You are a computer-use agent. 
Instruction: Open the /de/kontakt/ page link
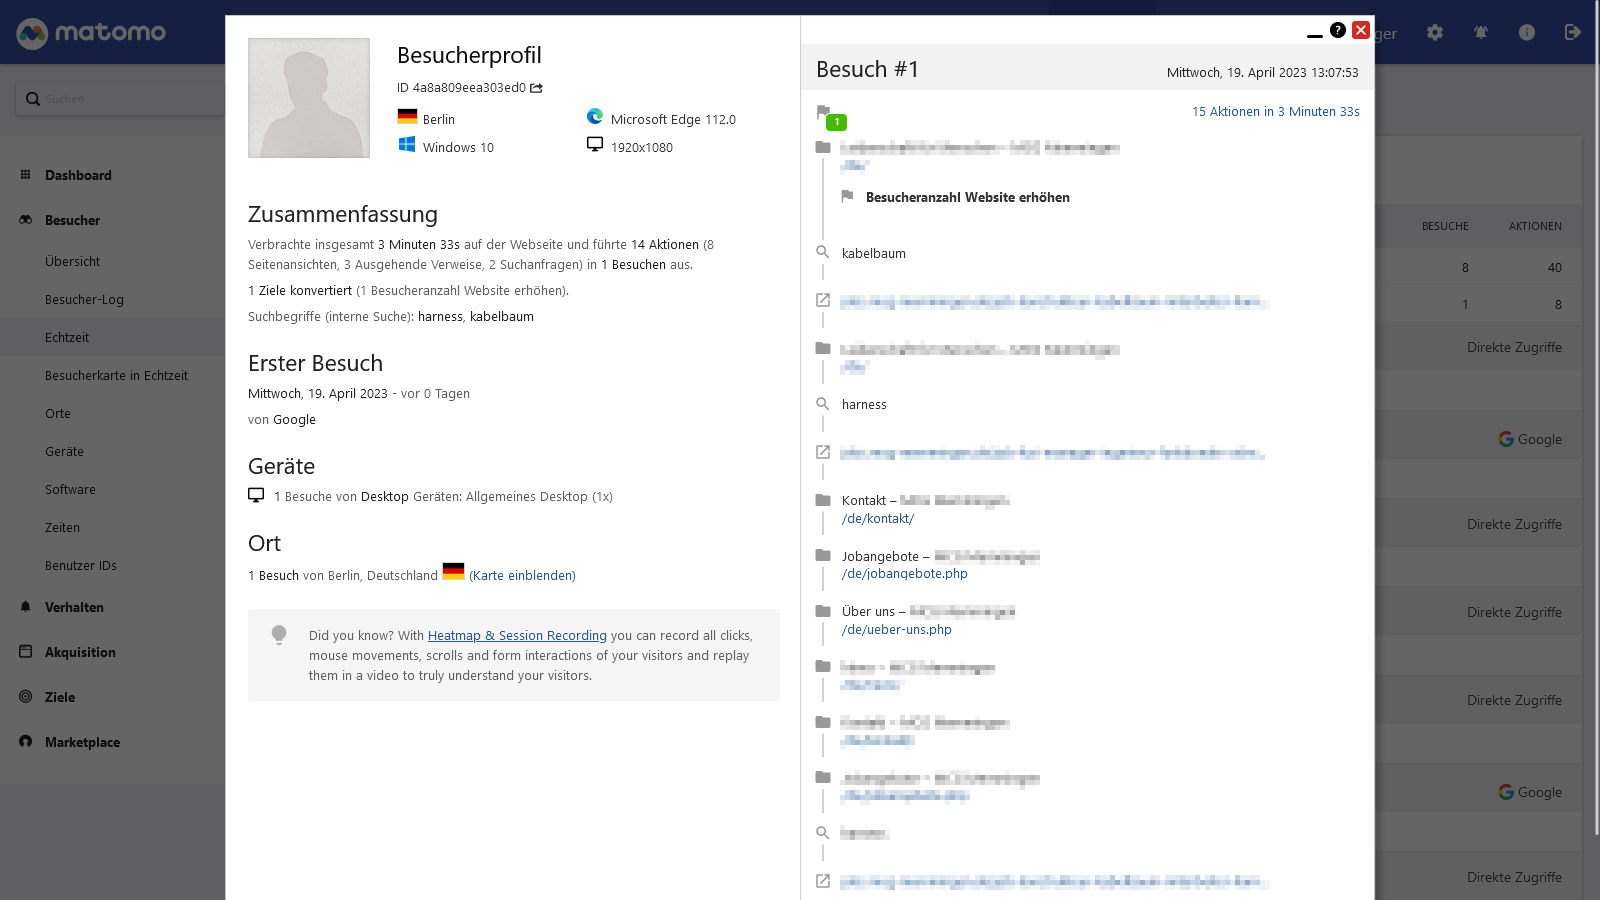(877, 518)
